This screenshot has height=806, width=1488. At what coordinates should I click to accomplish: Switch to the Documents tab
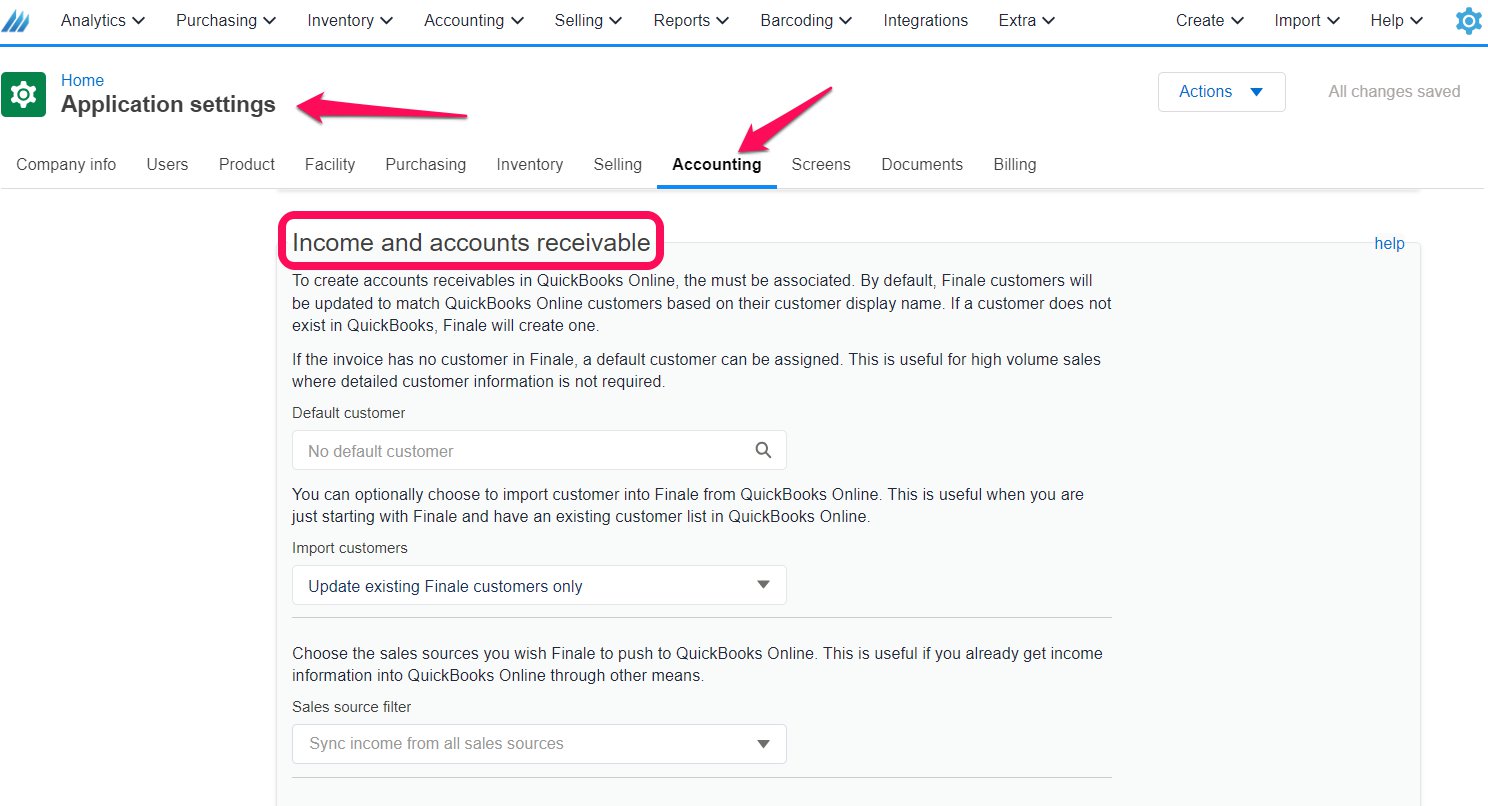tap(922, 164)
